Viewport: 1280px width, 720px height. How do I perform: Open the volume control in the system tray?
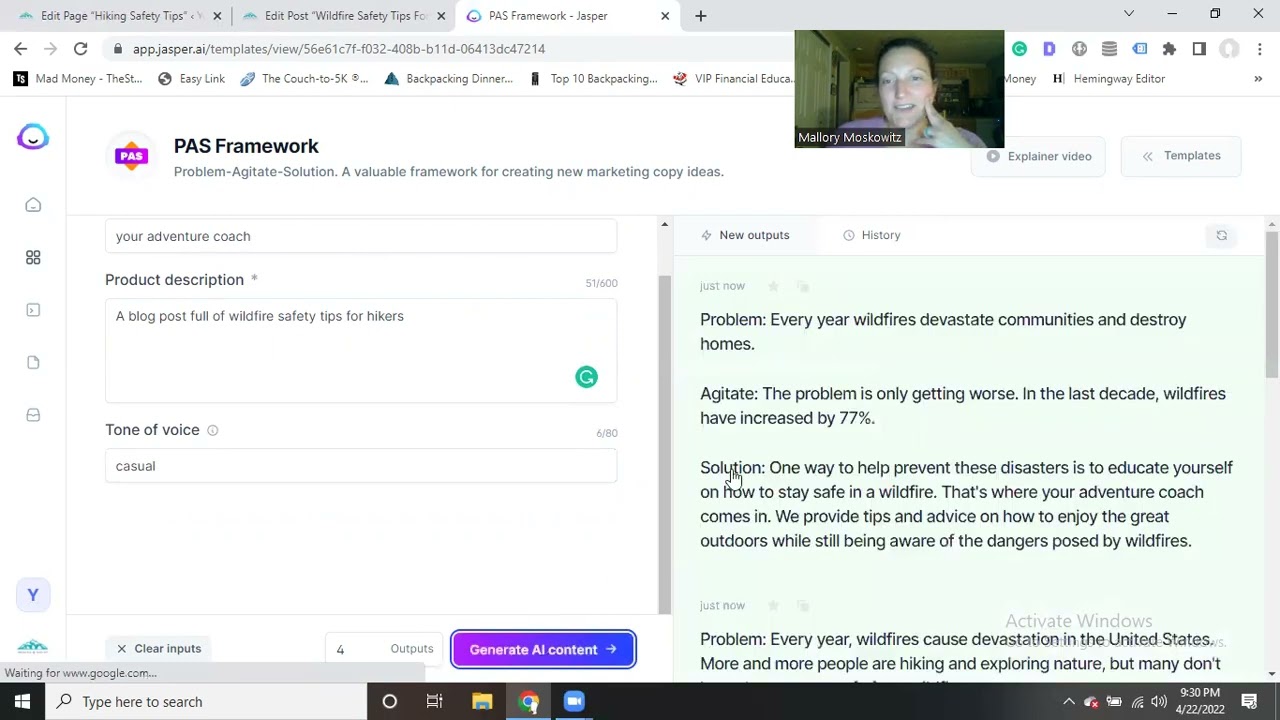pos(1159,702)
